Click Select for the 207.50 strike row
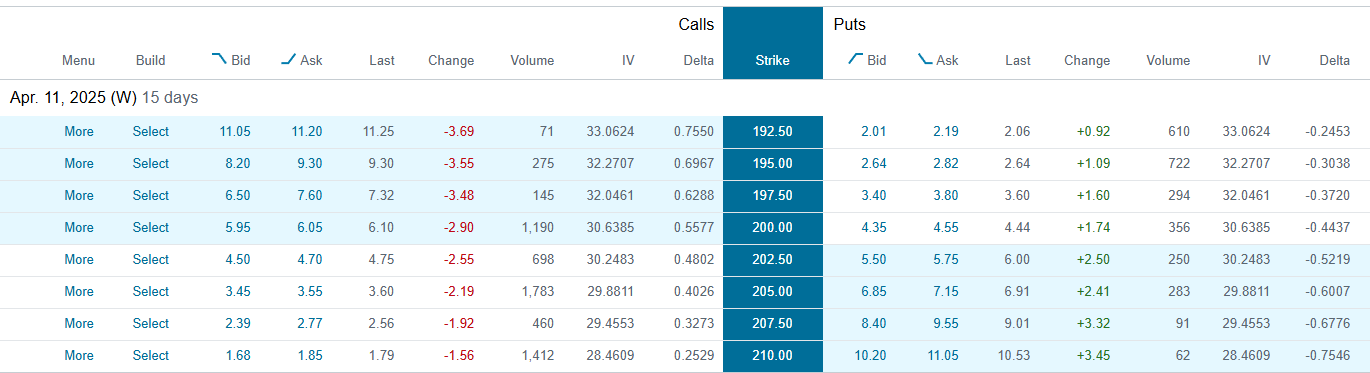 (151, 323)
